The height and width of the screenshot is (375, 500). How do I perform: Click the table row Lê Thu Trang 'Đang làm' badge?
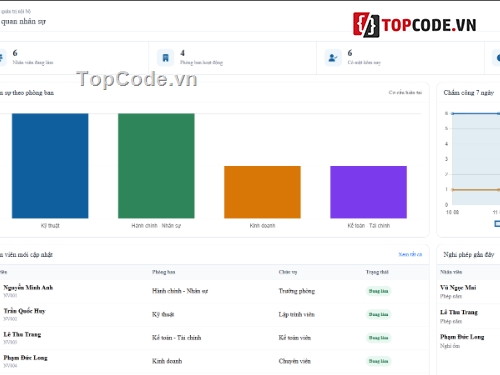[x=378, y=338]
